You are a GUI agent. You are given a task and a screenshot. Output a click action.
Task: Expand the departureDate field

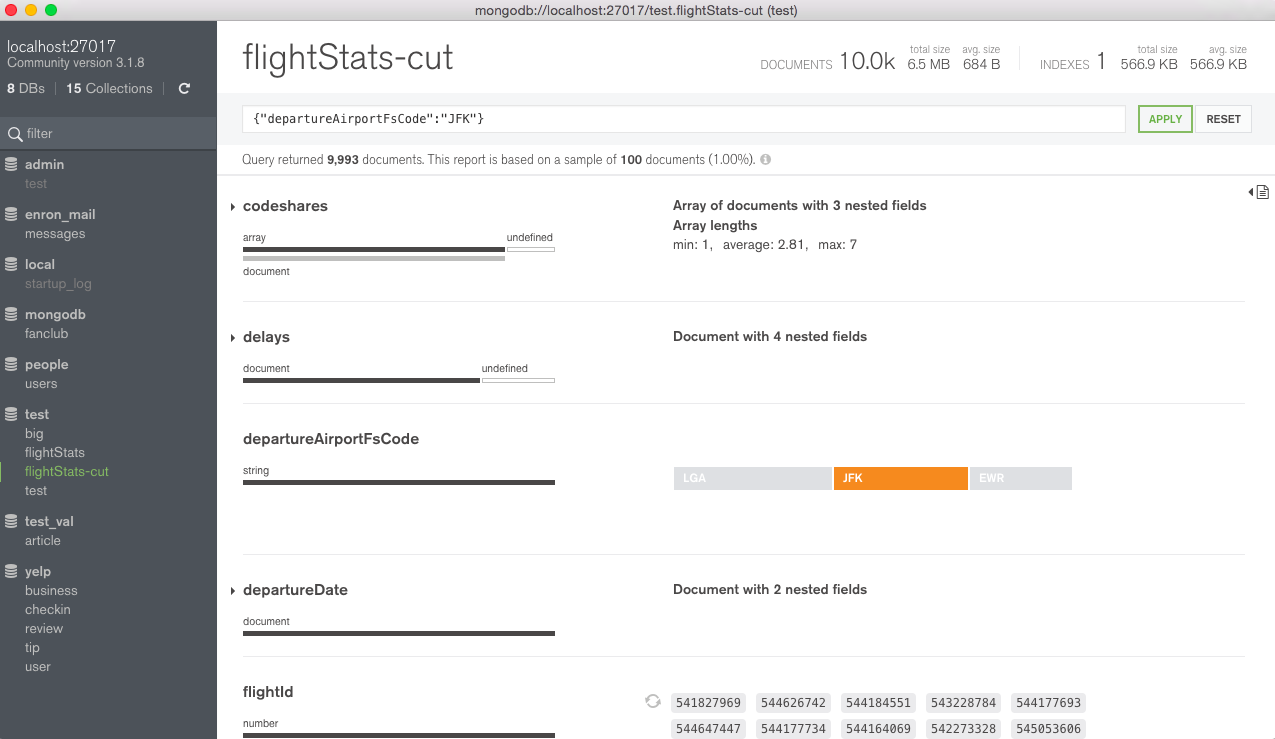(233, 591)
